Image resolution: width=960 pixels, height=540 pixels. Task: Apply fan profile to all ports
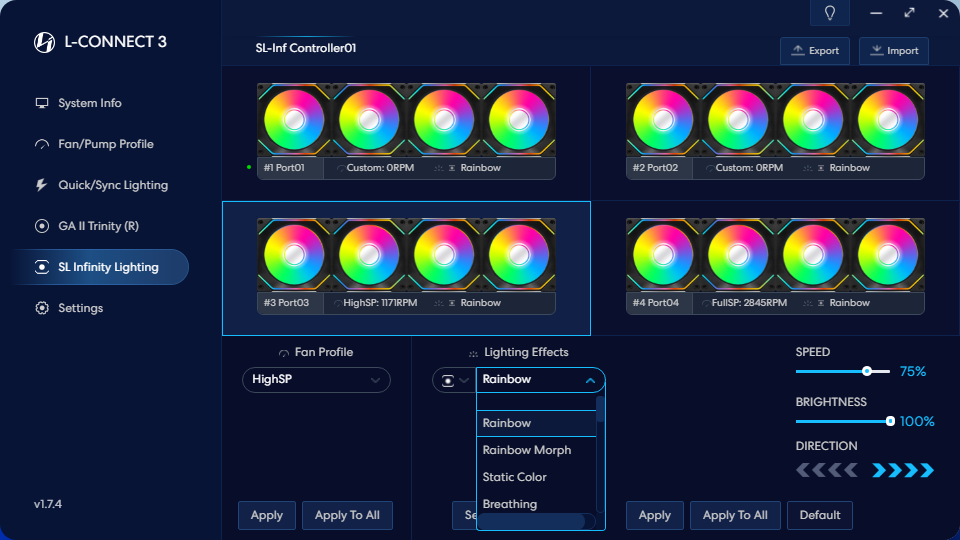click(x=347, y=516)
